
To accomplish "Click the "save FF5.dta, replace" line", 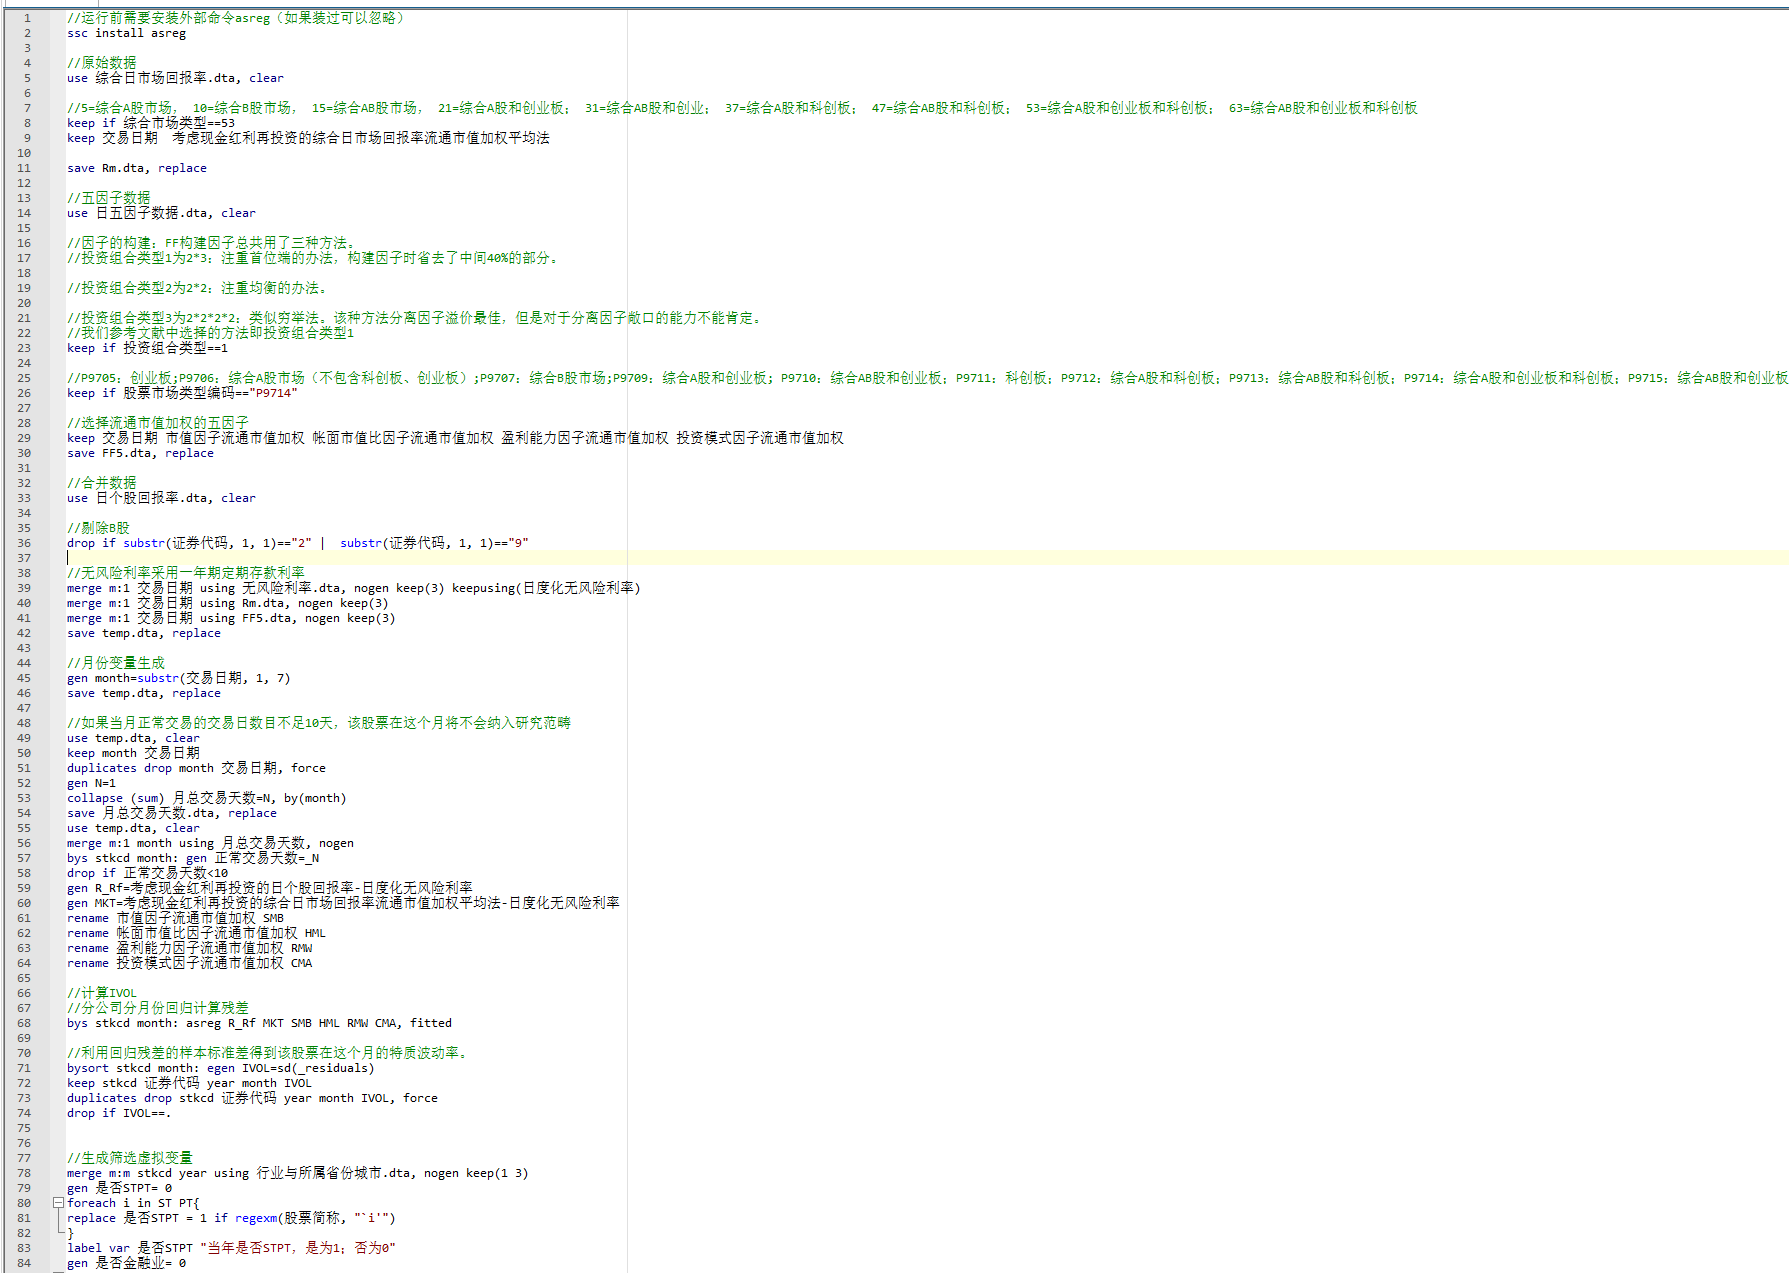I will point(140,453).
